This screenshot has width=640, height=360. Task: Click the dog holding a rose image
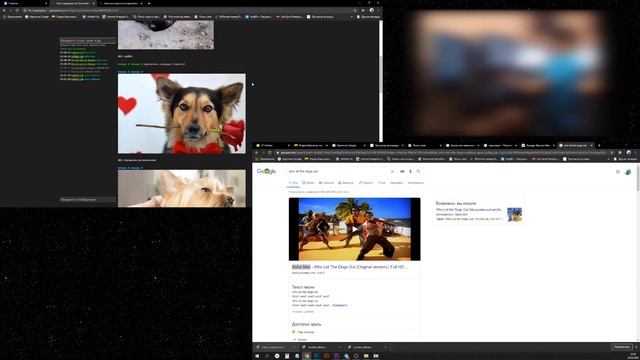(x=182, y=113)
